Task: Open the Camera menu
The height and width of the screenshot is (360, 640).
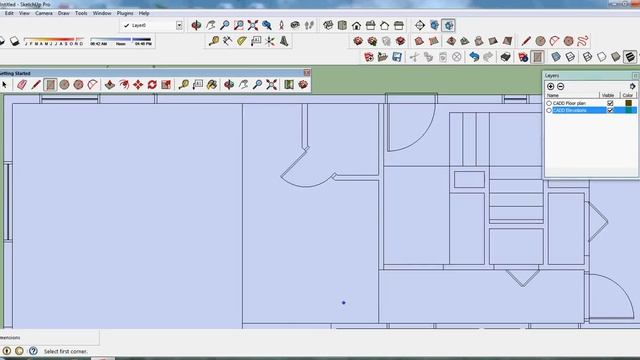Action: pos(44,13)
